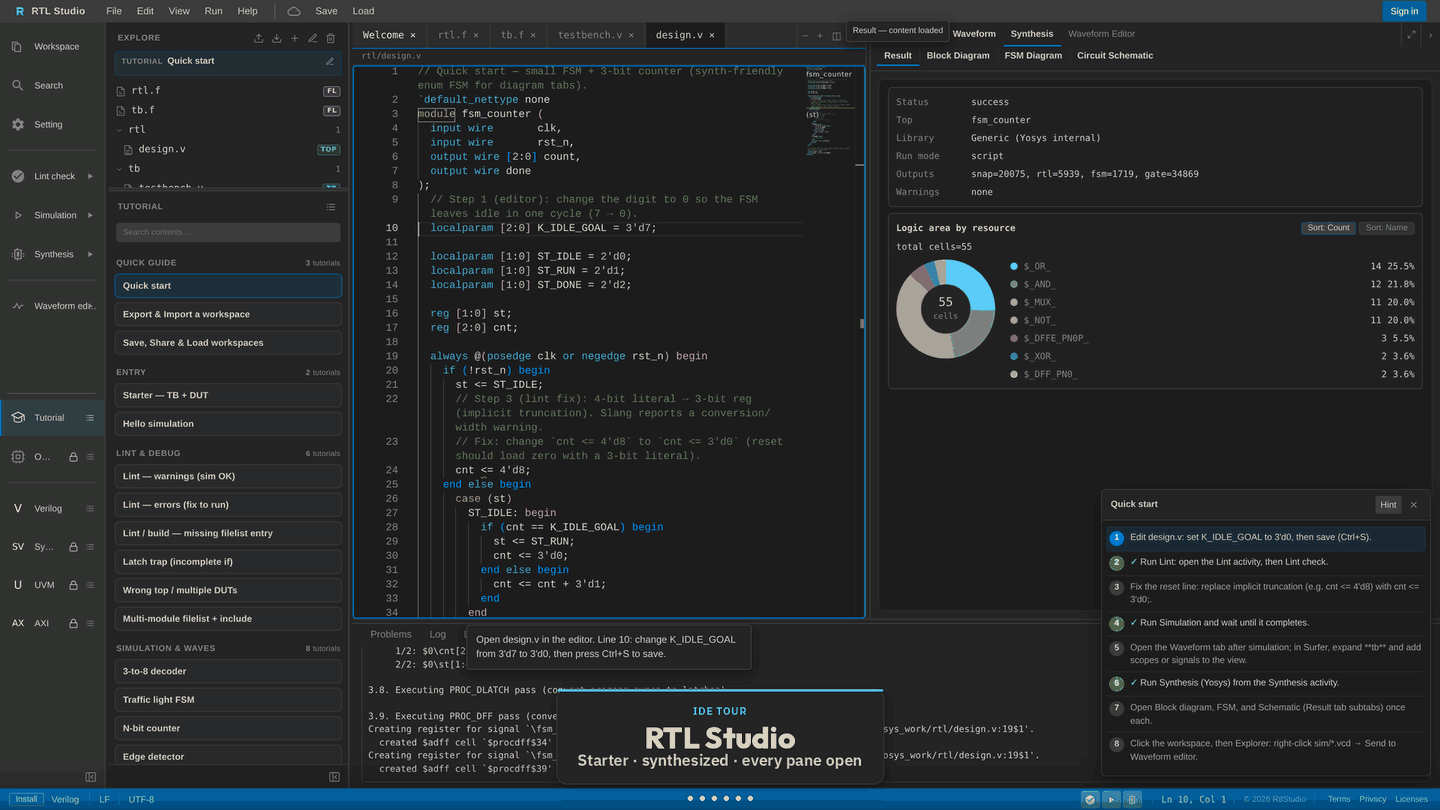Click Save in the top bar
Viewport: 1440px width, 810px height.
[326, 11]
